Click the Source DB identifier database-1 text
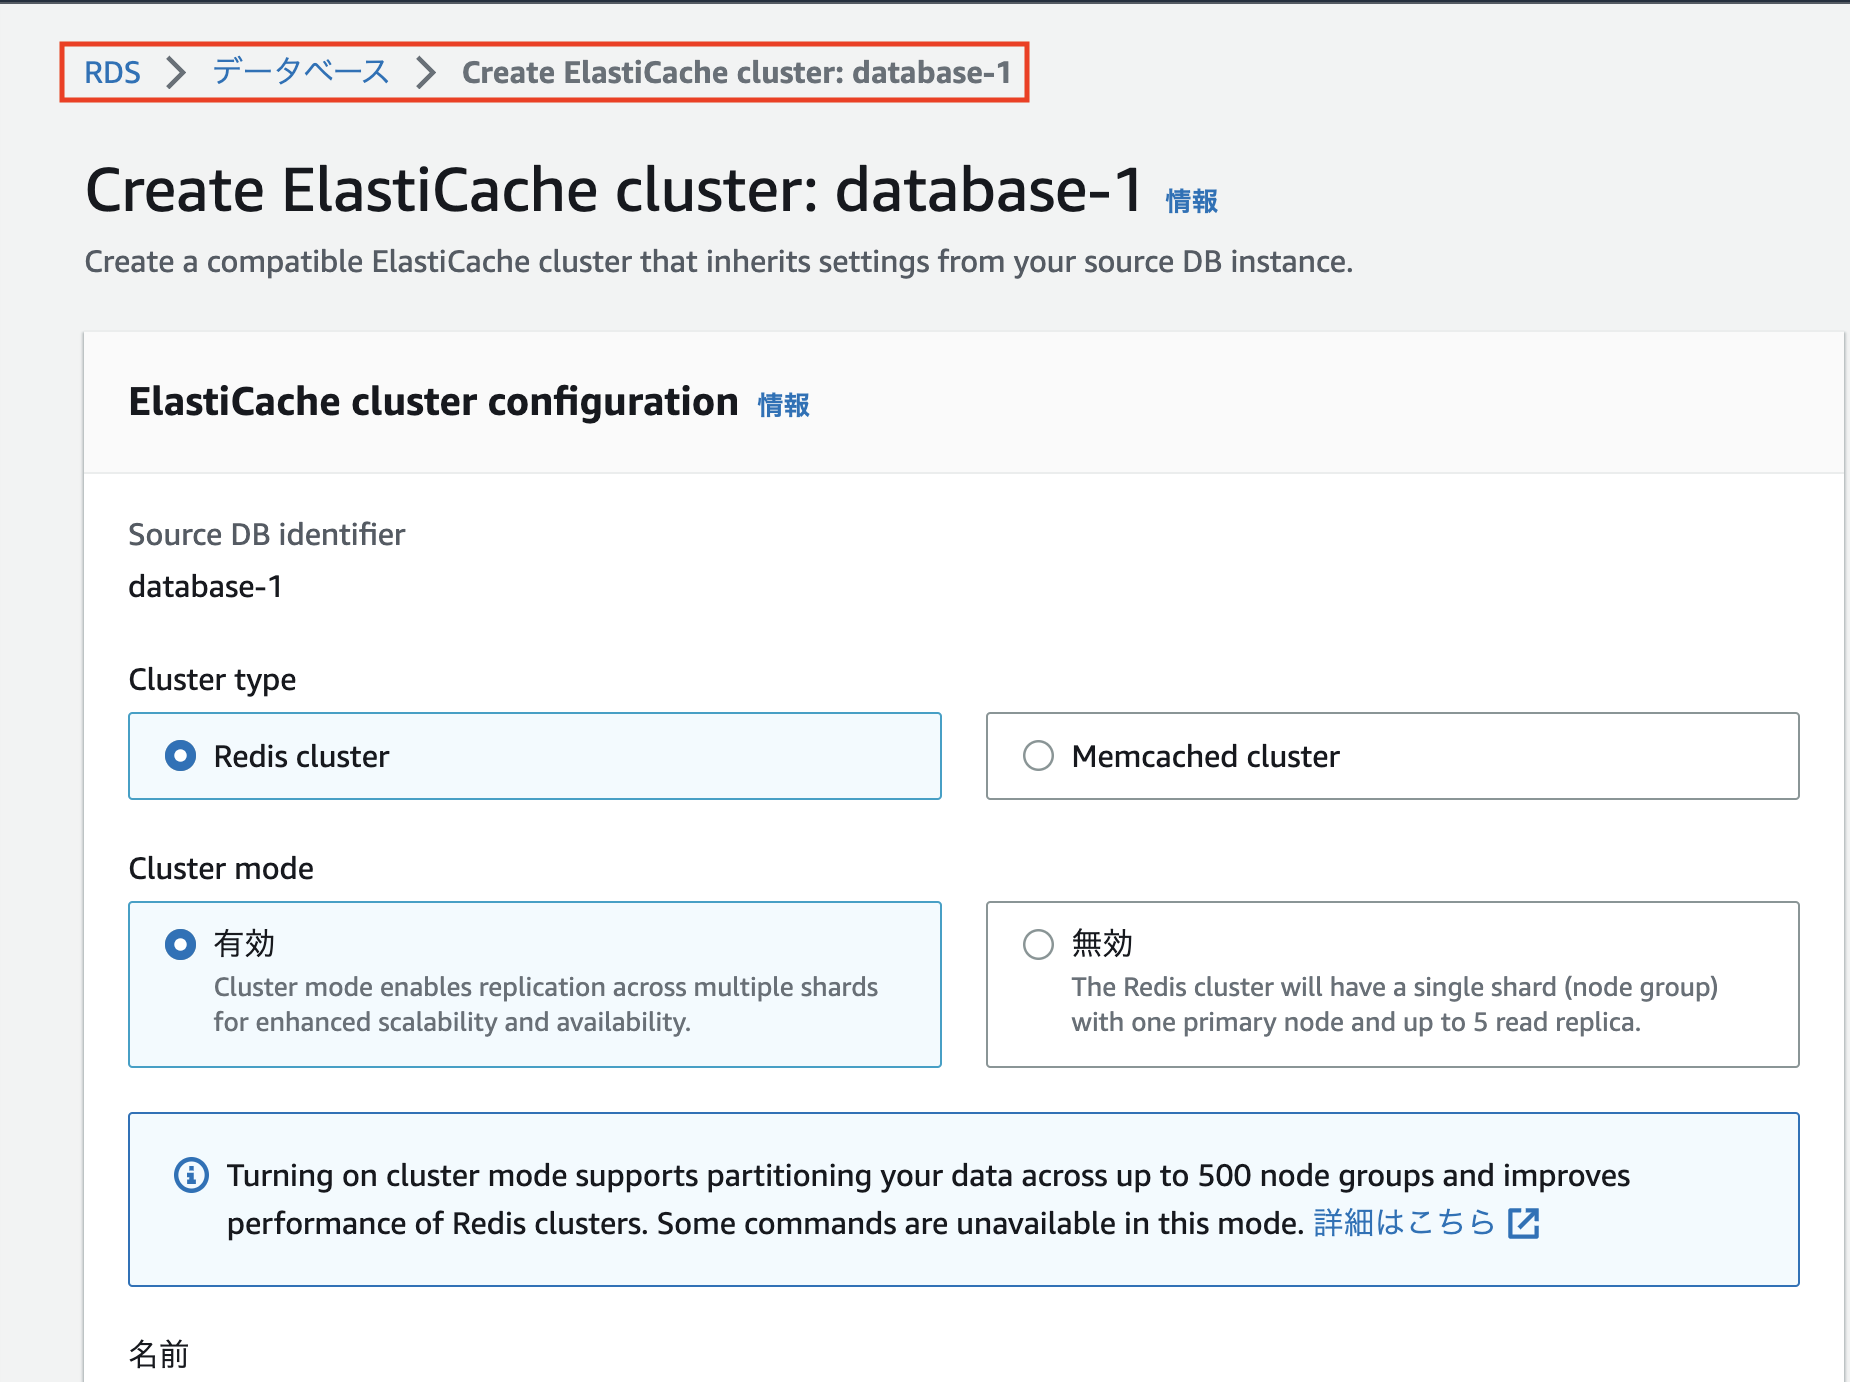Screen dimensions: 1850x1382 click(x=204, y=586)
